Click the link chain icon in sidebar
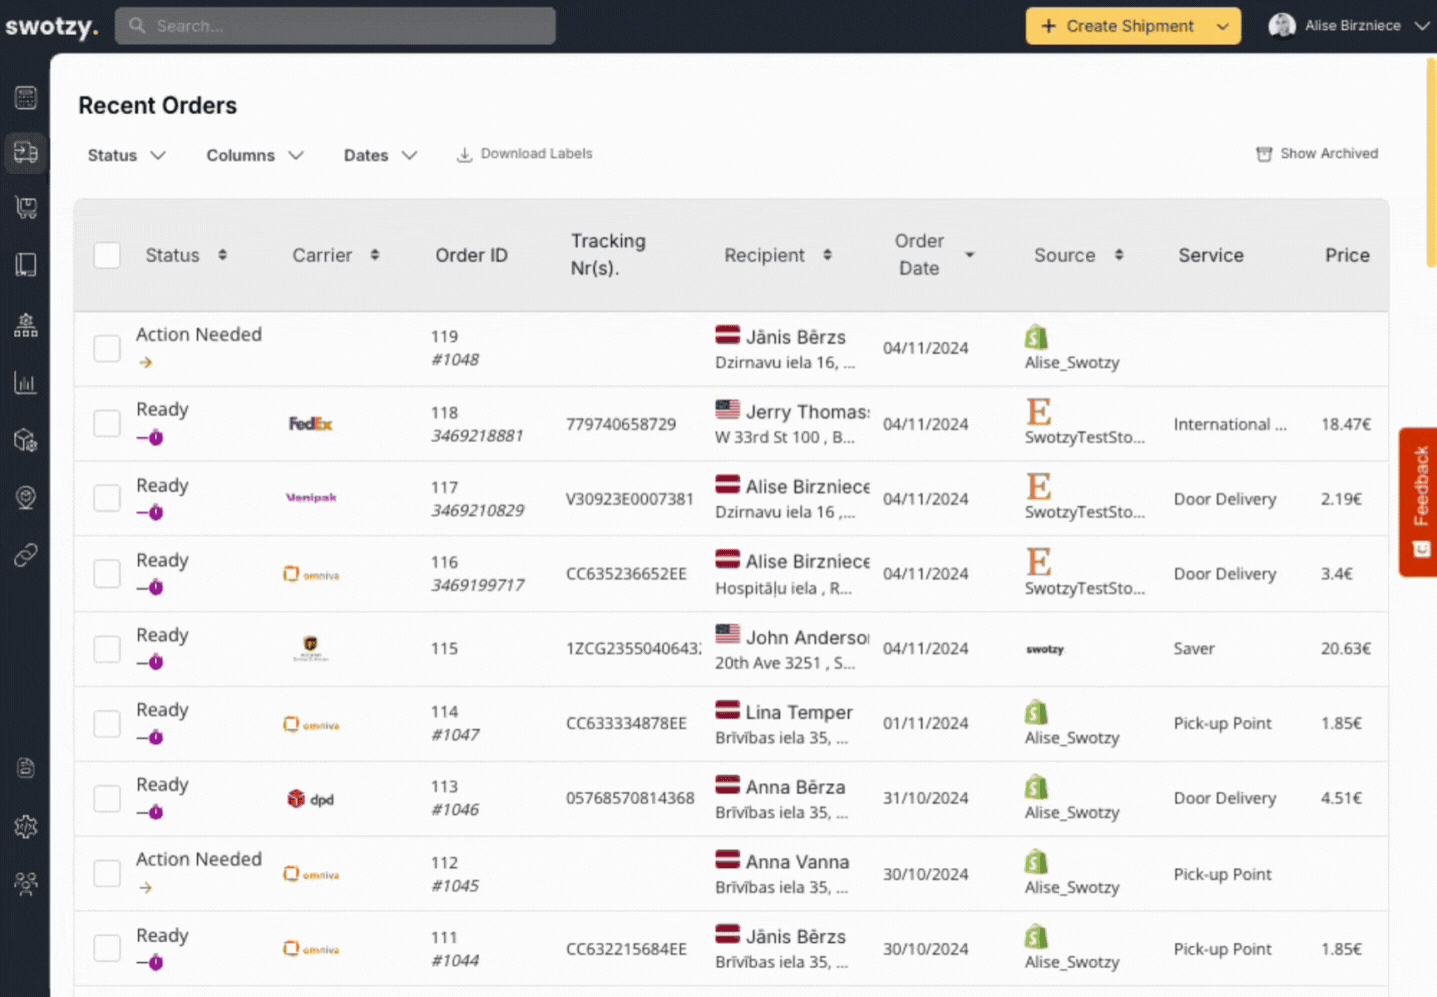The height and width of the screenshot is (997, 1437). click(26, 555)
